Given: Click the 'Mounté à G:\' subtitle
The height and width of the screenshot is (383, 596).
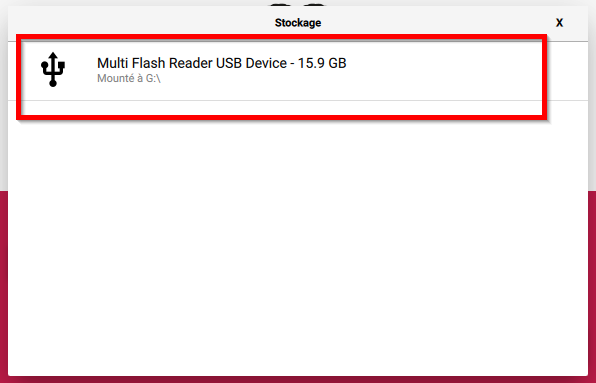Looking at the screenshot, I should click(129, 78).
